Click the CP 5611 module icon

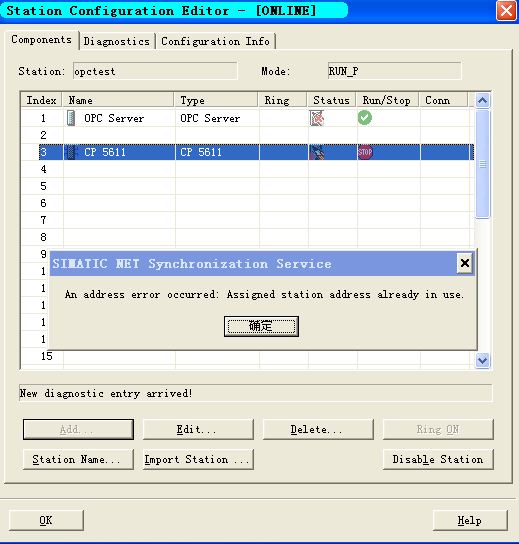point(71,152)
